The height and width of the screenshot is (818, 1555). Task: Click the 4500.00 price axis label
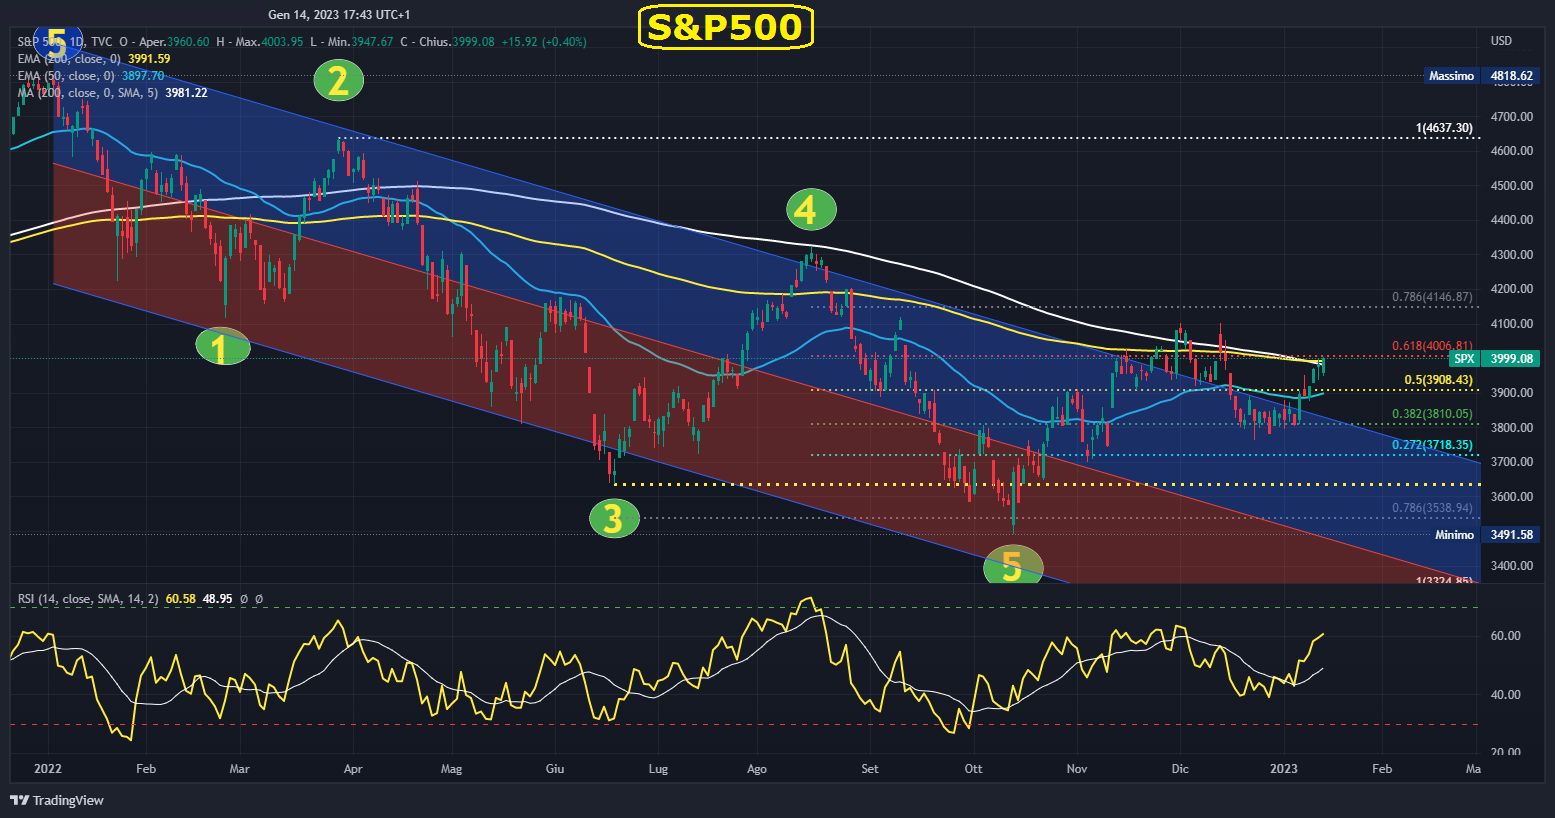click(x=1511, y=186)
